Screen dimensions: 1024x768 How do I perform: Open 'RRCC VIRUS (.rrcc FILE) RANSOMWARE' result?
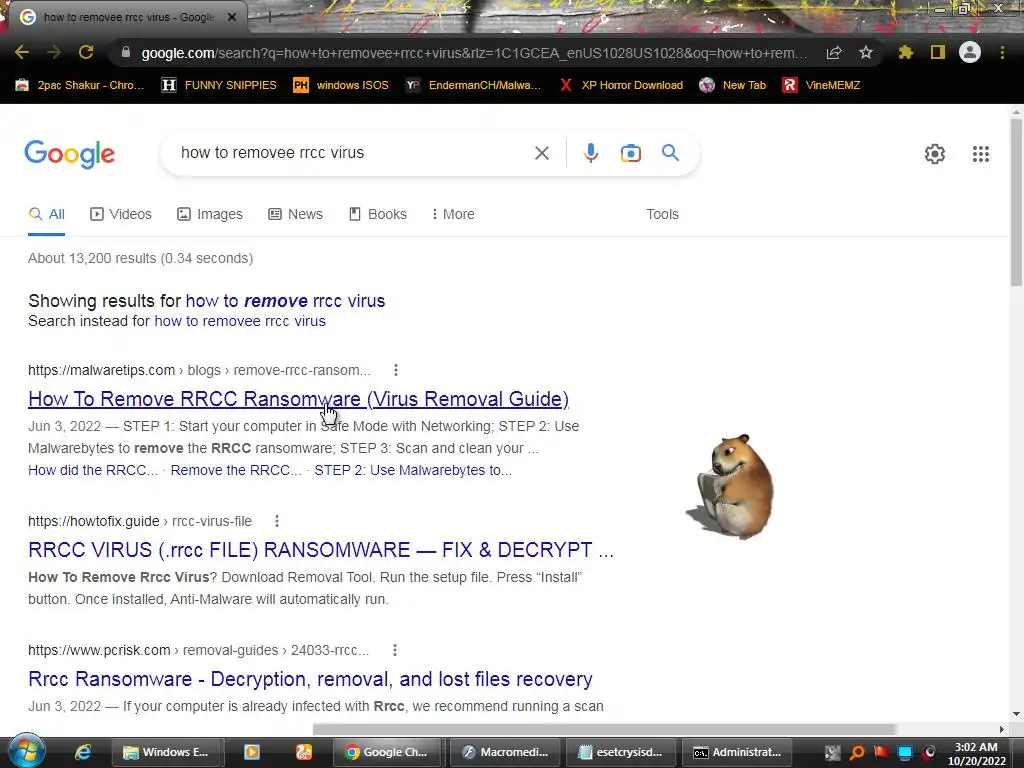click(x=321, y=550)
